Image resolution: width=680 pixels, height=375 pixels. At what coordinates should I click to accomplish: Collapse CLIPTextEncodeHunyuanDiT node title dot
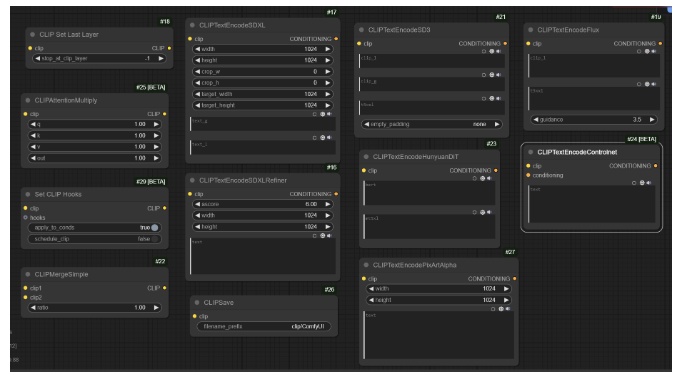366,157
